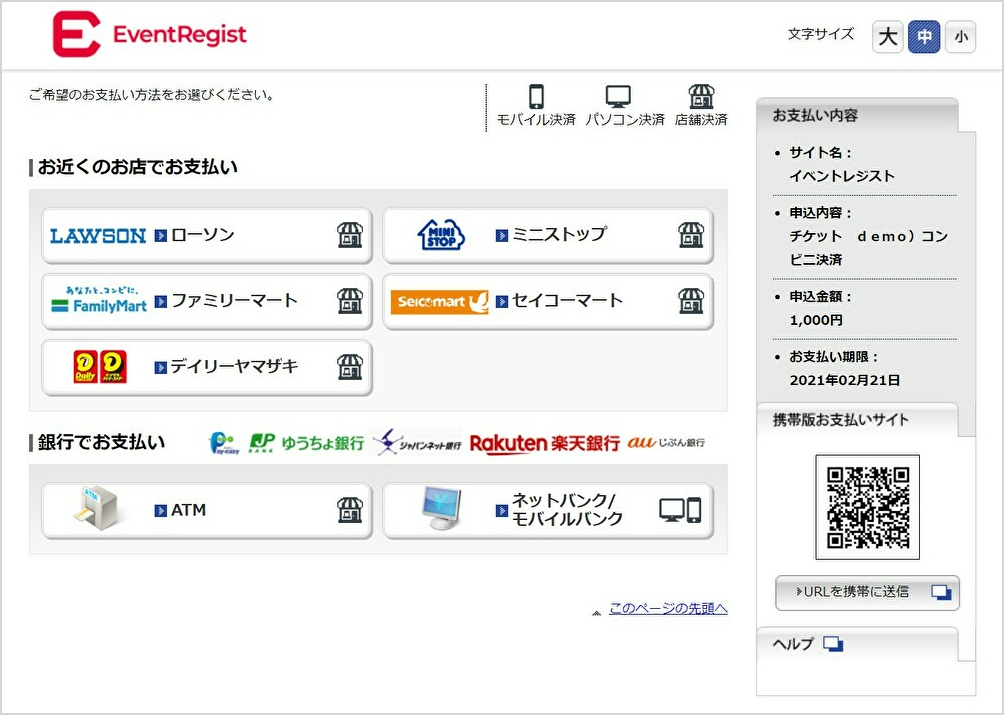Click the イベントレジスト site name text

[842, 176]
